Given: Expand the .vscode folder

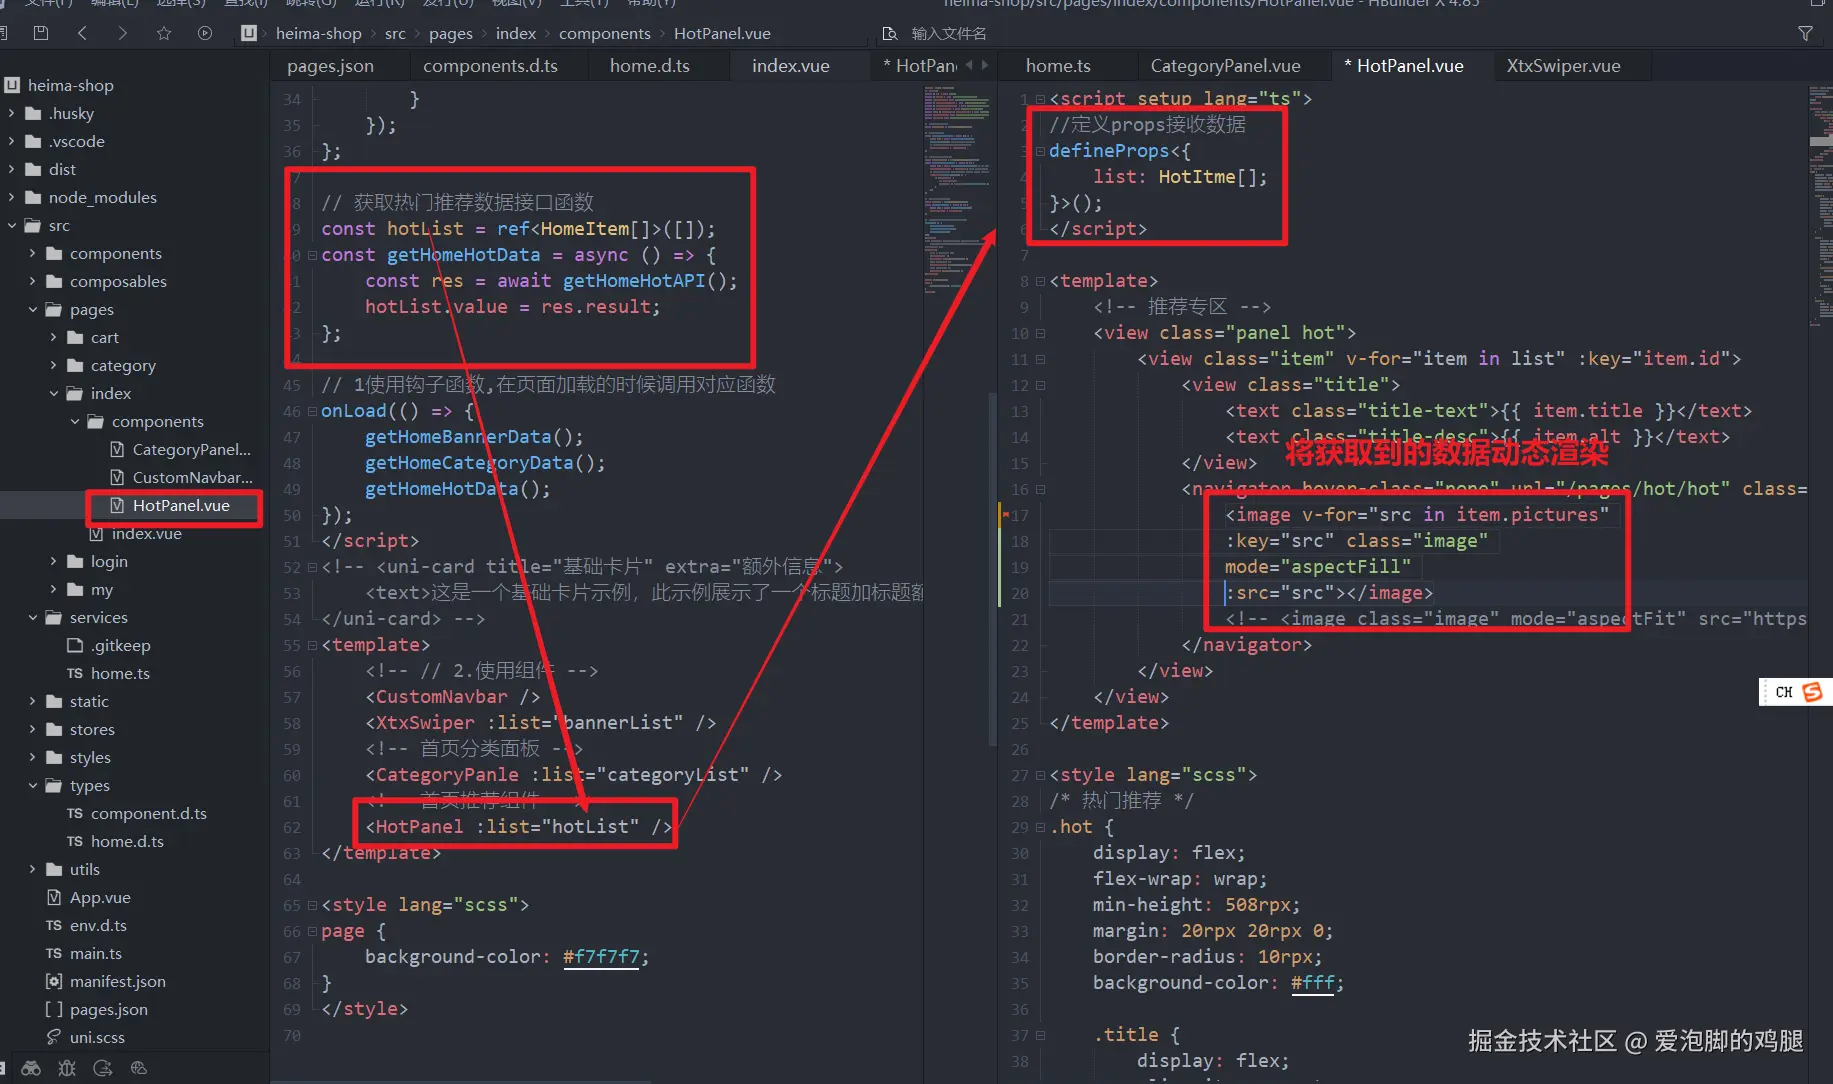Looking at the screenshot, I should click(12, 141).
